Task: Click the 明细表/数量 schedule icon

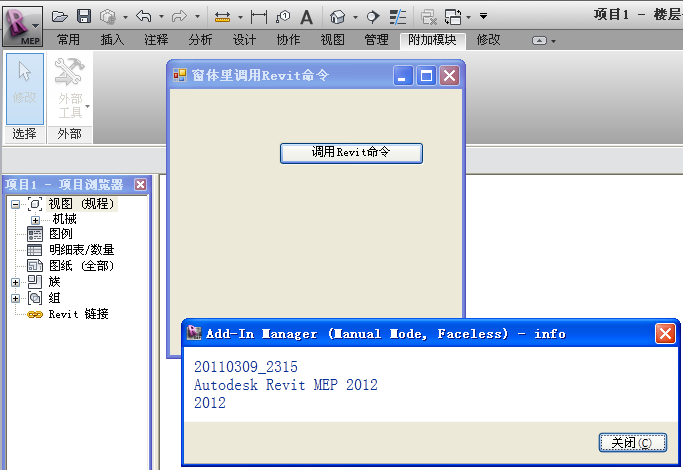Action: [35, 250]
